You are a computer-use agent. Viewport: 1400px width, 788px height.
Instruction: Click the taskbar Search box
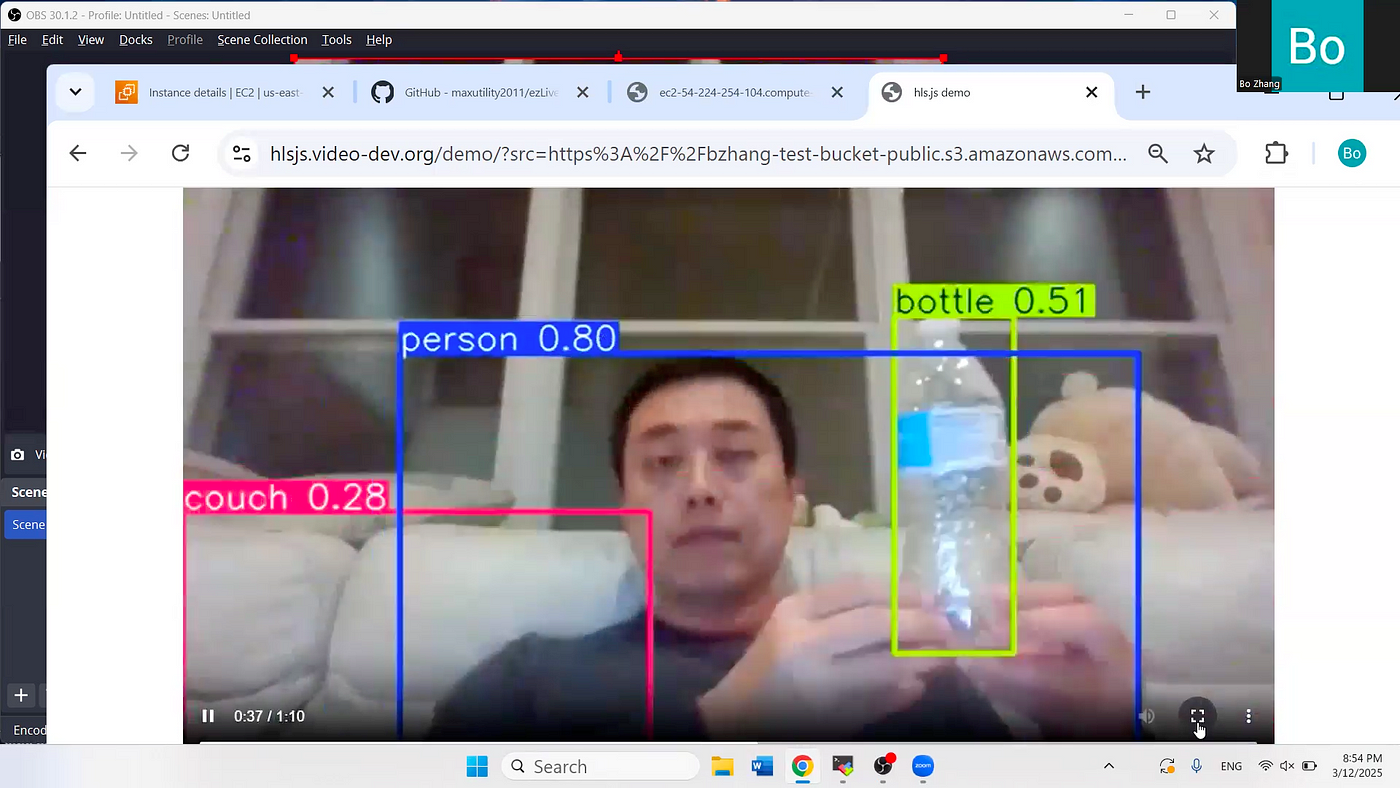tap(600, 767)
